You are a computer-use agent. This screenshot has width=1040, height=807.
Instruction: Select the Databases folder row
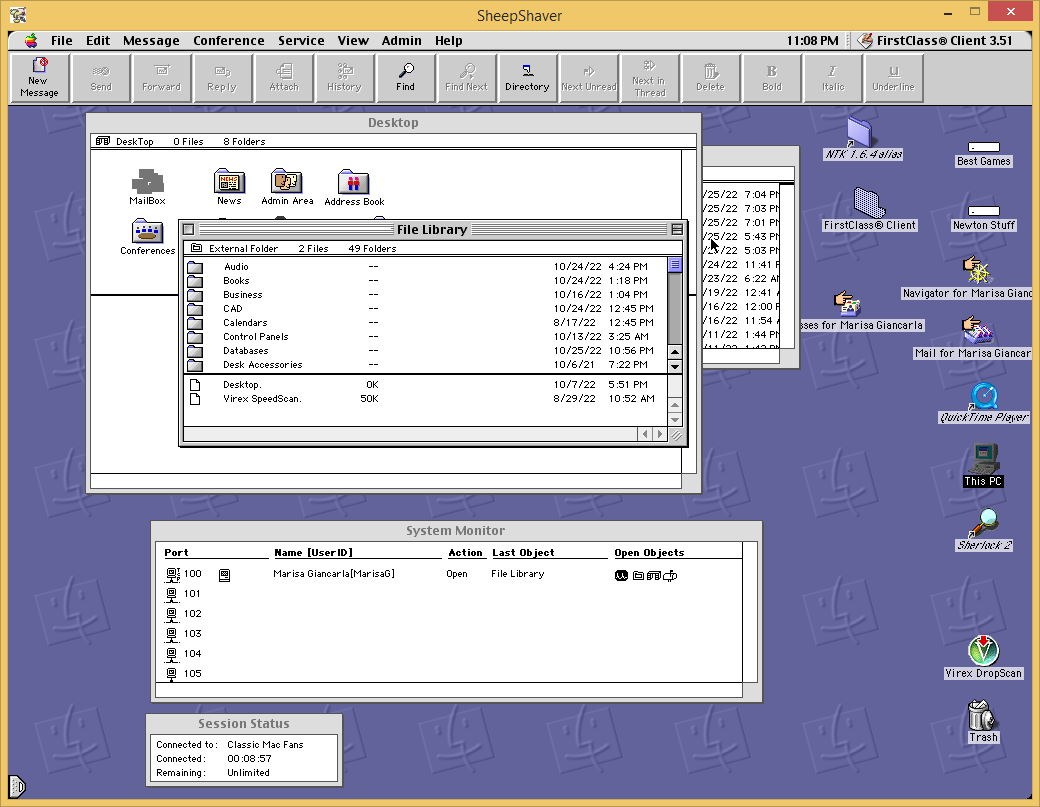tap(426, 350)
